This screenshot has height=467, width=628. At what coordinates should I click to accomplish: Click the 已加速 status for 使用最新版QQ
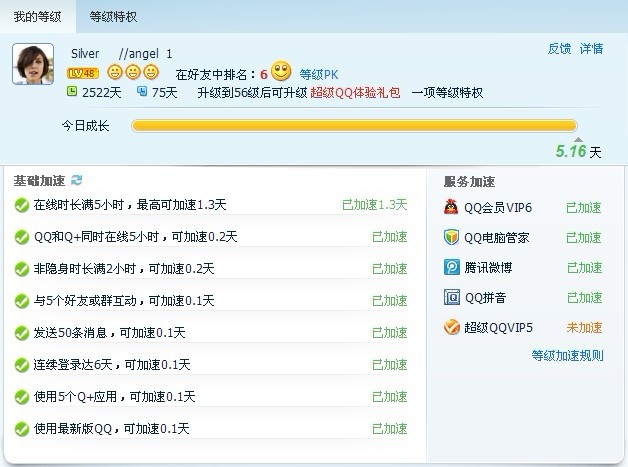click(390, 429)
